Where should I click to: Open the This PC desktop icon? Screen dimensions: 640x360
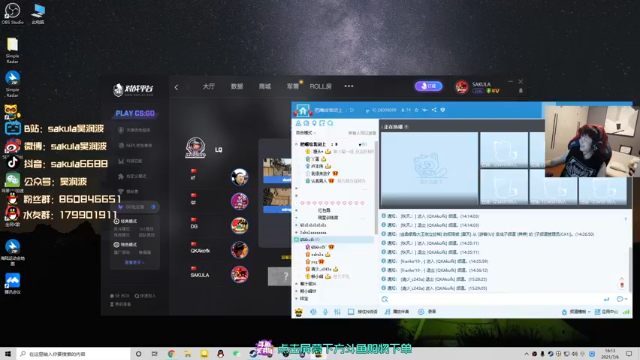(x=38, y=14)
